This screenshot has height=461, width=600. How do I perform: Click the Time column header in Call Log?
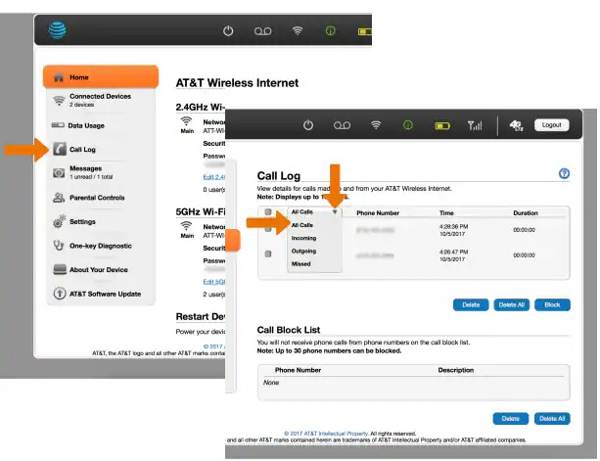pos(447,213)
